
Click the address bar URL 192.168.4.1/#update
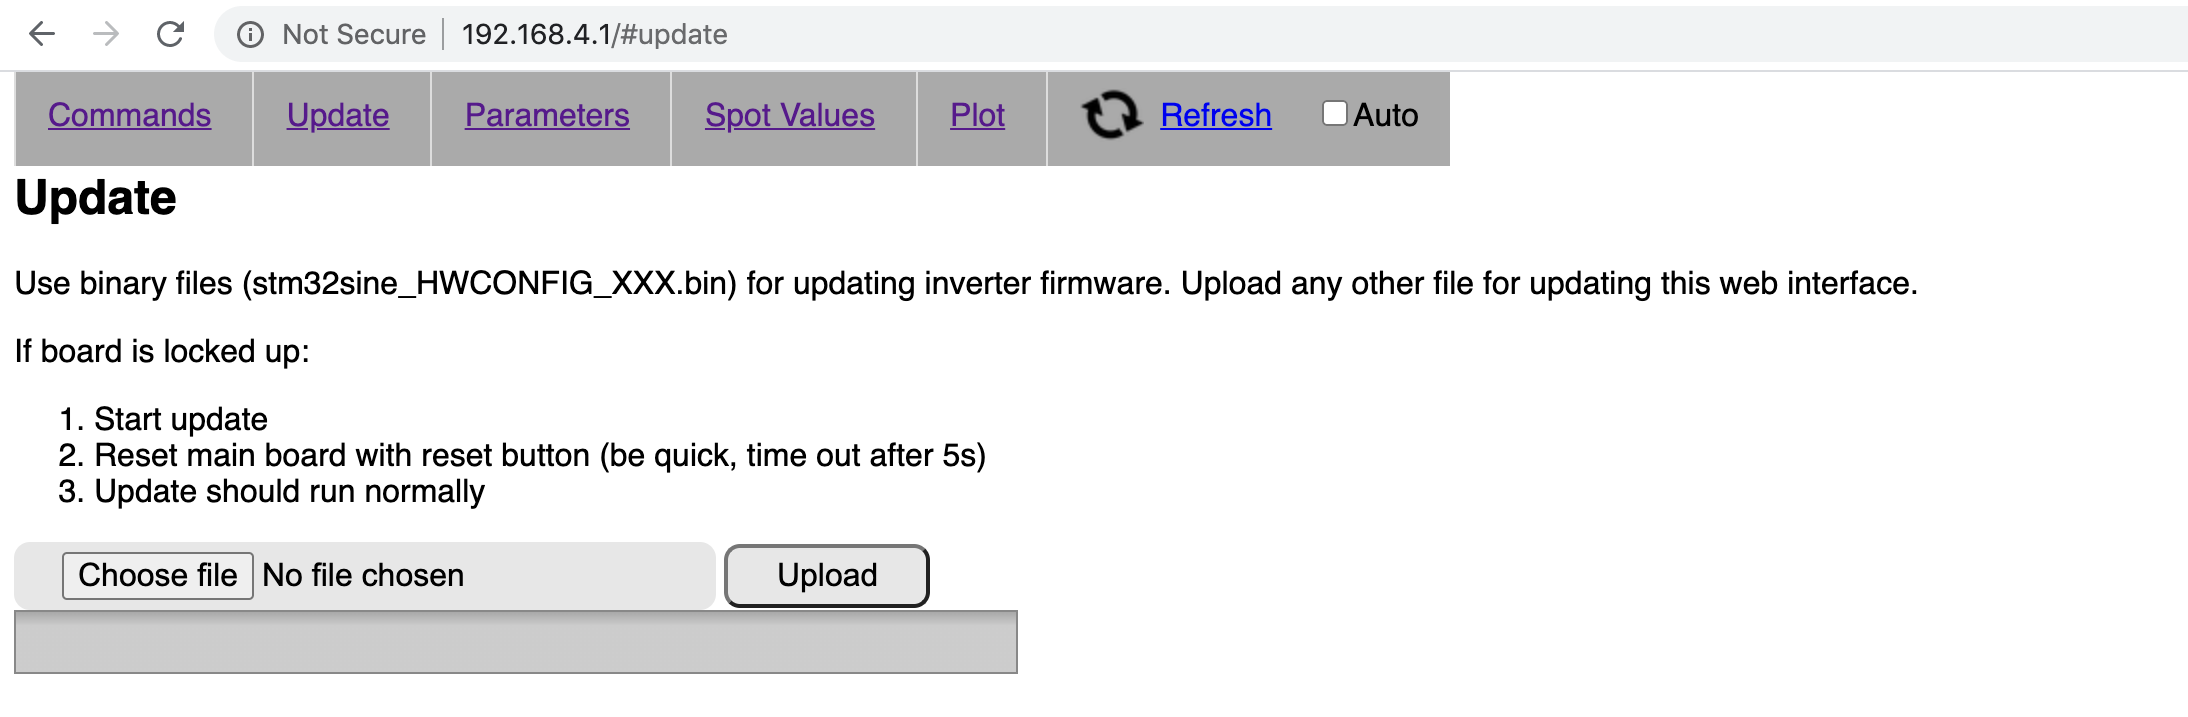pyautogui.click(x=595, y=35)
